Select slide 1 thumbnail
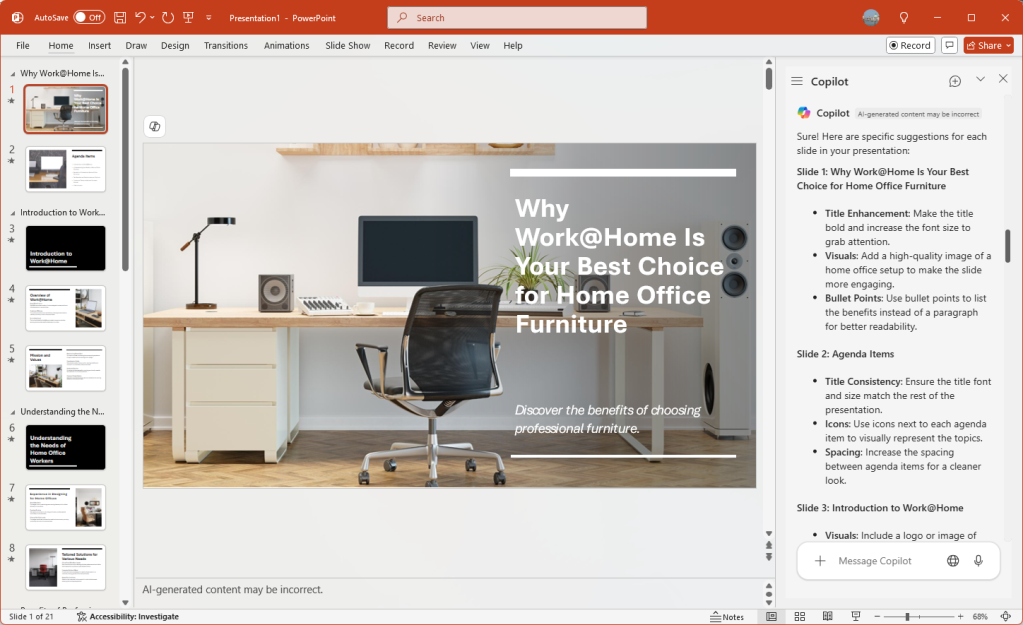The height and width of the screenshot is (625, 1023). tap(65, 109)
